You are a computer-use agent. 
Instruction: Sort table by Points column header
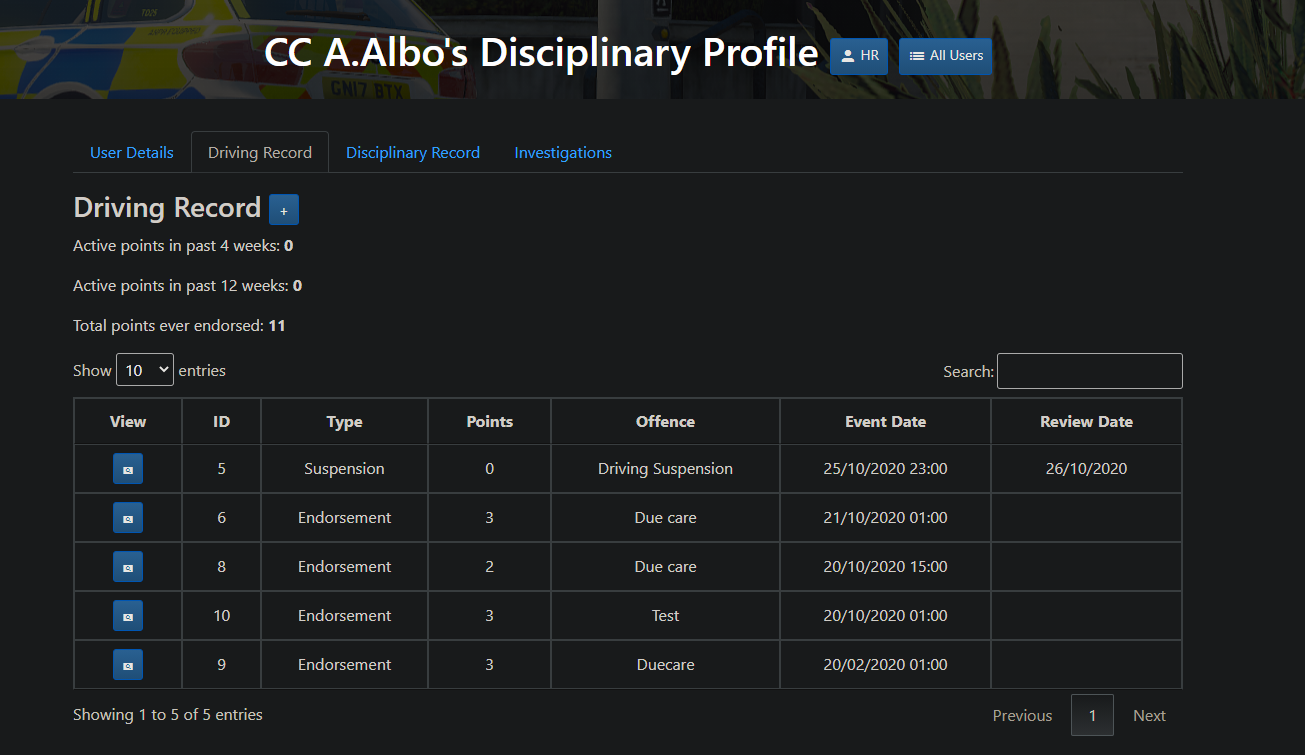point(490,422)
